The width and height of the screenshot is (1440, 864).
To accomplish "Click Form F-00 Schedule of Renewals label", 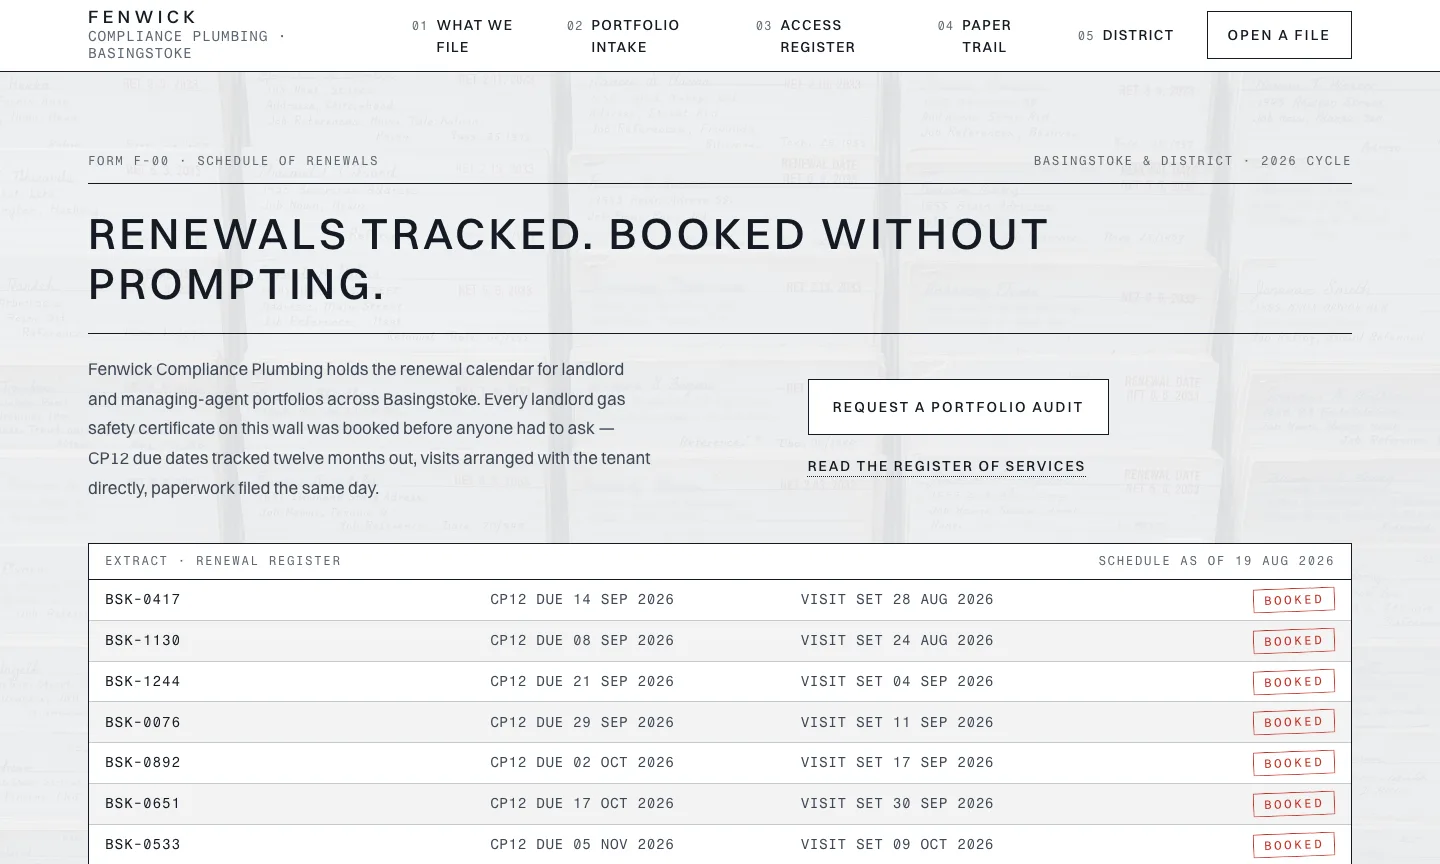I will point(233,161).
